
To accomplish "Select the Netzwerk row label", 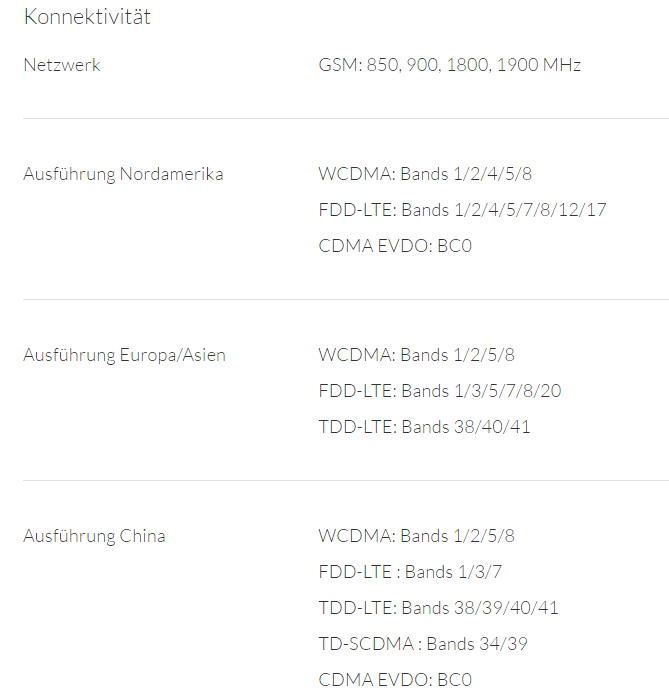I will (62, 65).
